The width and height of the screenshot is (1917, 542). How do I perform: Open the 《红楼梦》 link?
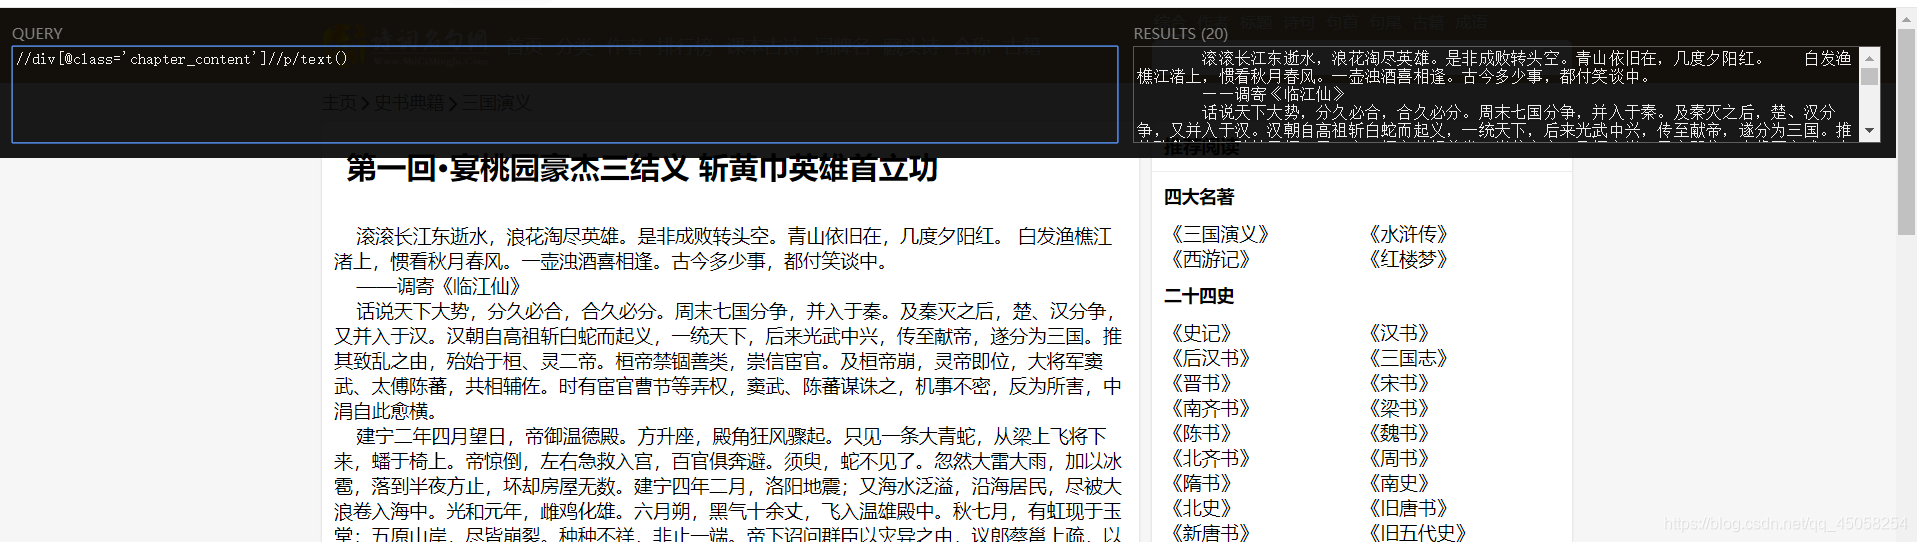click(1408, 259)
